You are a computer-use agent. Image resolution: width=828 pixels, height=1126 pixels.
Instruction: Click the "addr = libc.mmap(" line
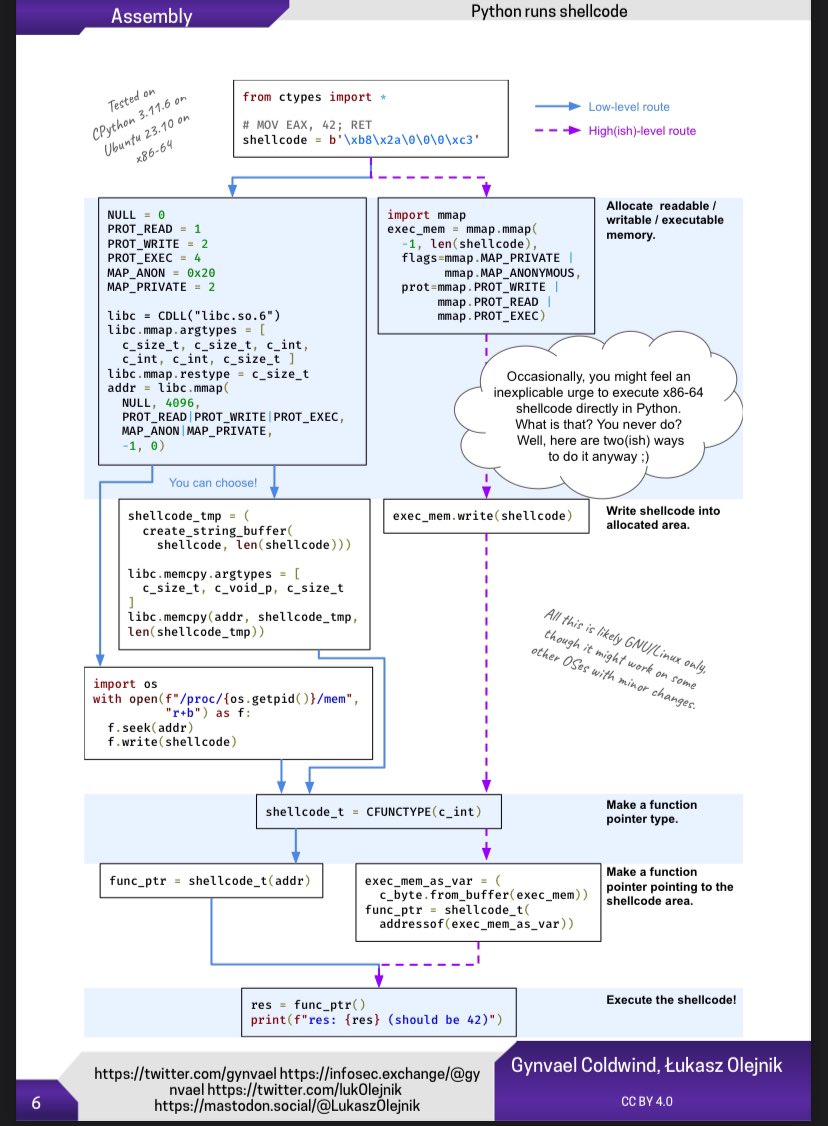point(168,388)
